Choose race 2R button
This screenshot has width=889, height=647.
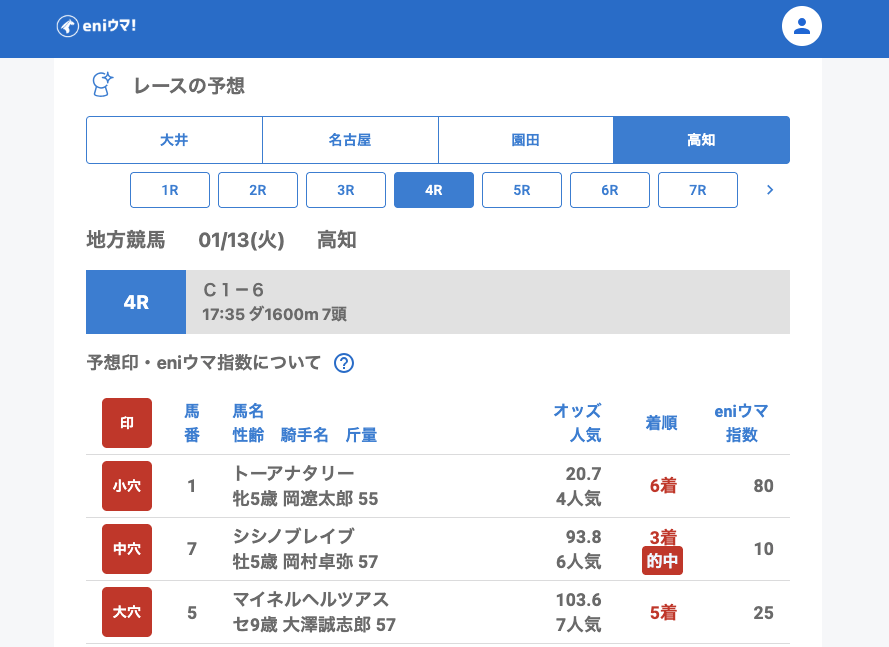(258, 190)
